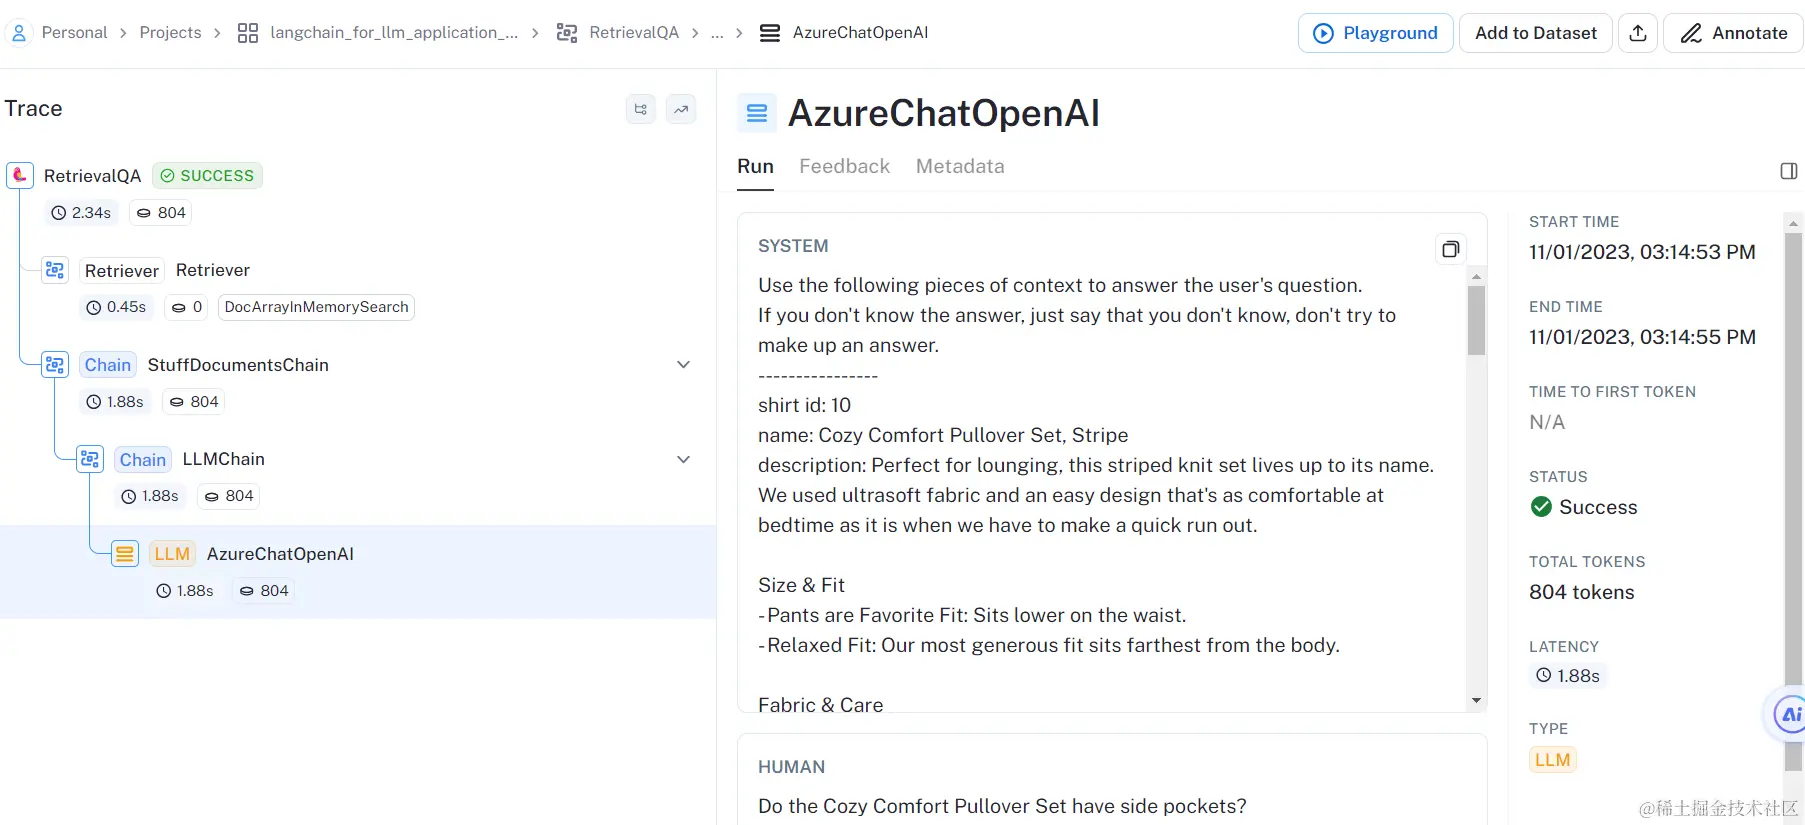Click the Success status indicator
The width and height of the screenshot is (1805, 825).
point(1584,507)
